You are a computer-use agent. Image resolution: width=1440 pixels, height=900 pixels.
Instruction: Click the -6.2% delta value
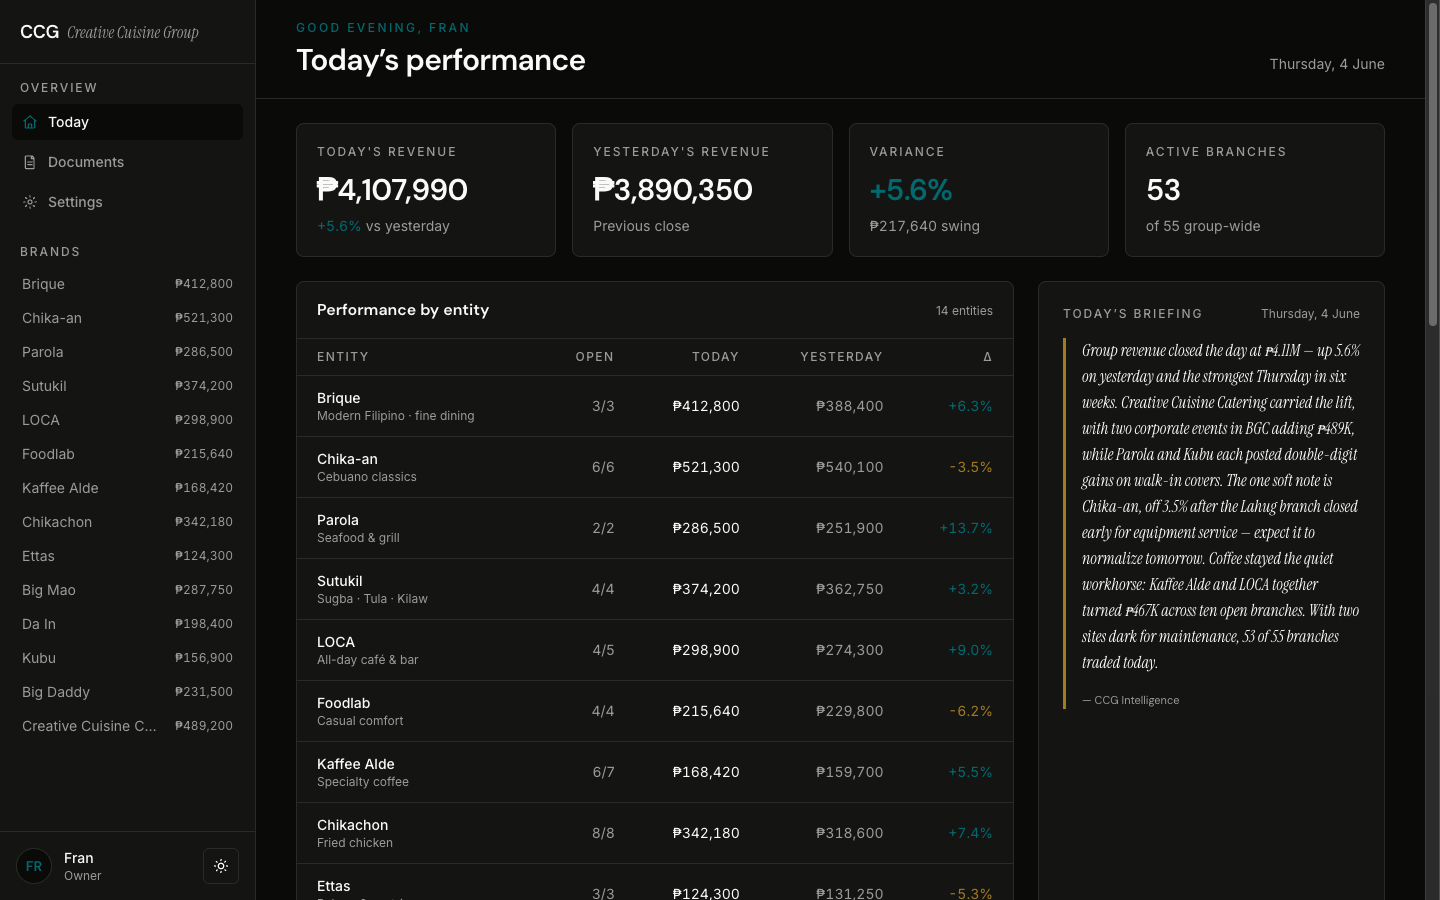pyautogui.click(x=971, y=711)
